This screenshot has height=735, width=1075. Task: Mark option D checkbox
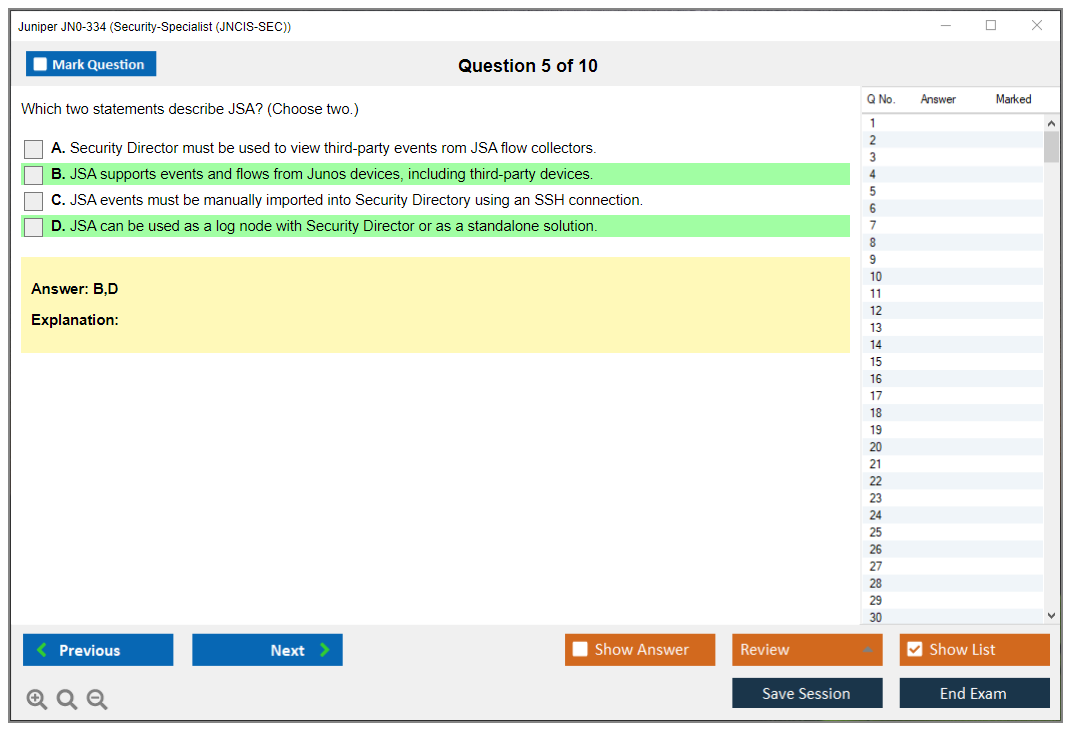click(x=34, y=227)
